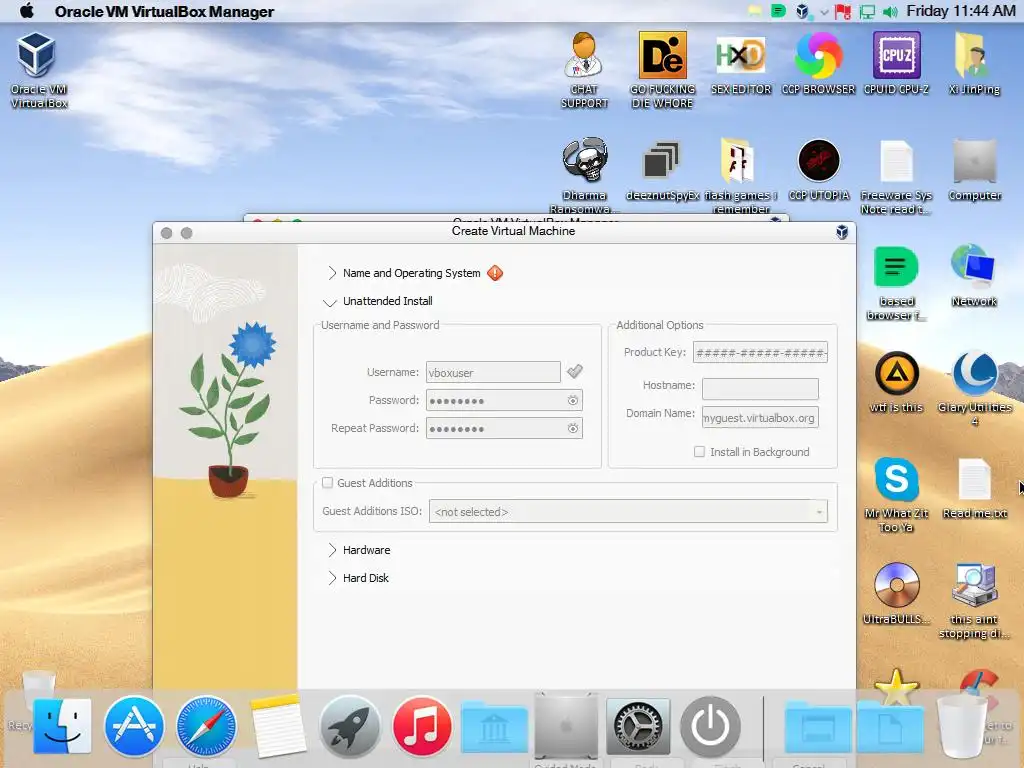The height and width of the screenshot is (768, 1024).
Task: Click the green chat icon in menu bar
Action: tap(778, 11)
